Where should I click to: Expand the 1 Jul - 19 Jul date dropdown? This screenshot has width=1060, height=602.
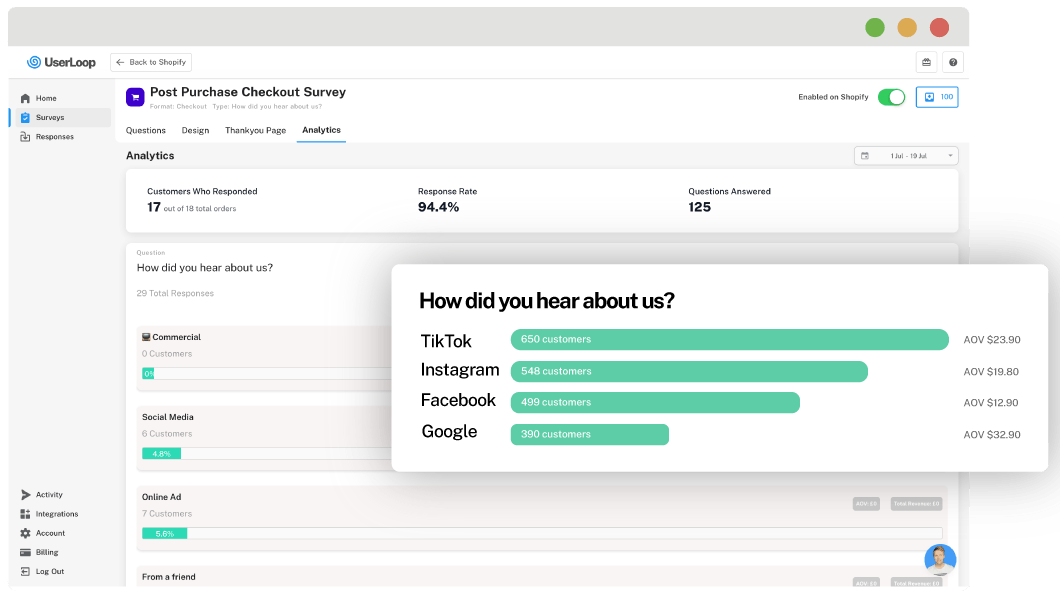pyautogui.click(x=906, y=156)
